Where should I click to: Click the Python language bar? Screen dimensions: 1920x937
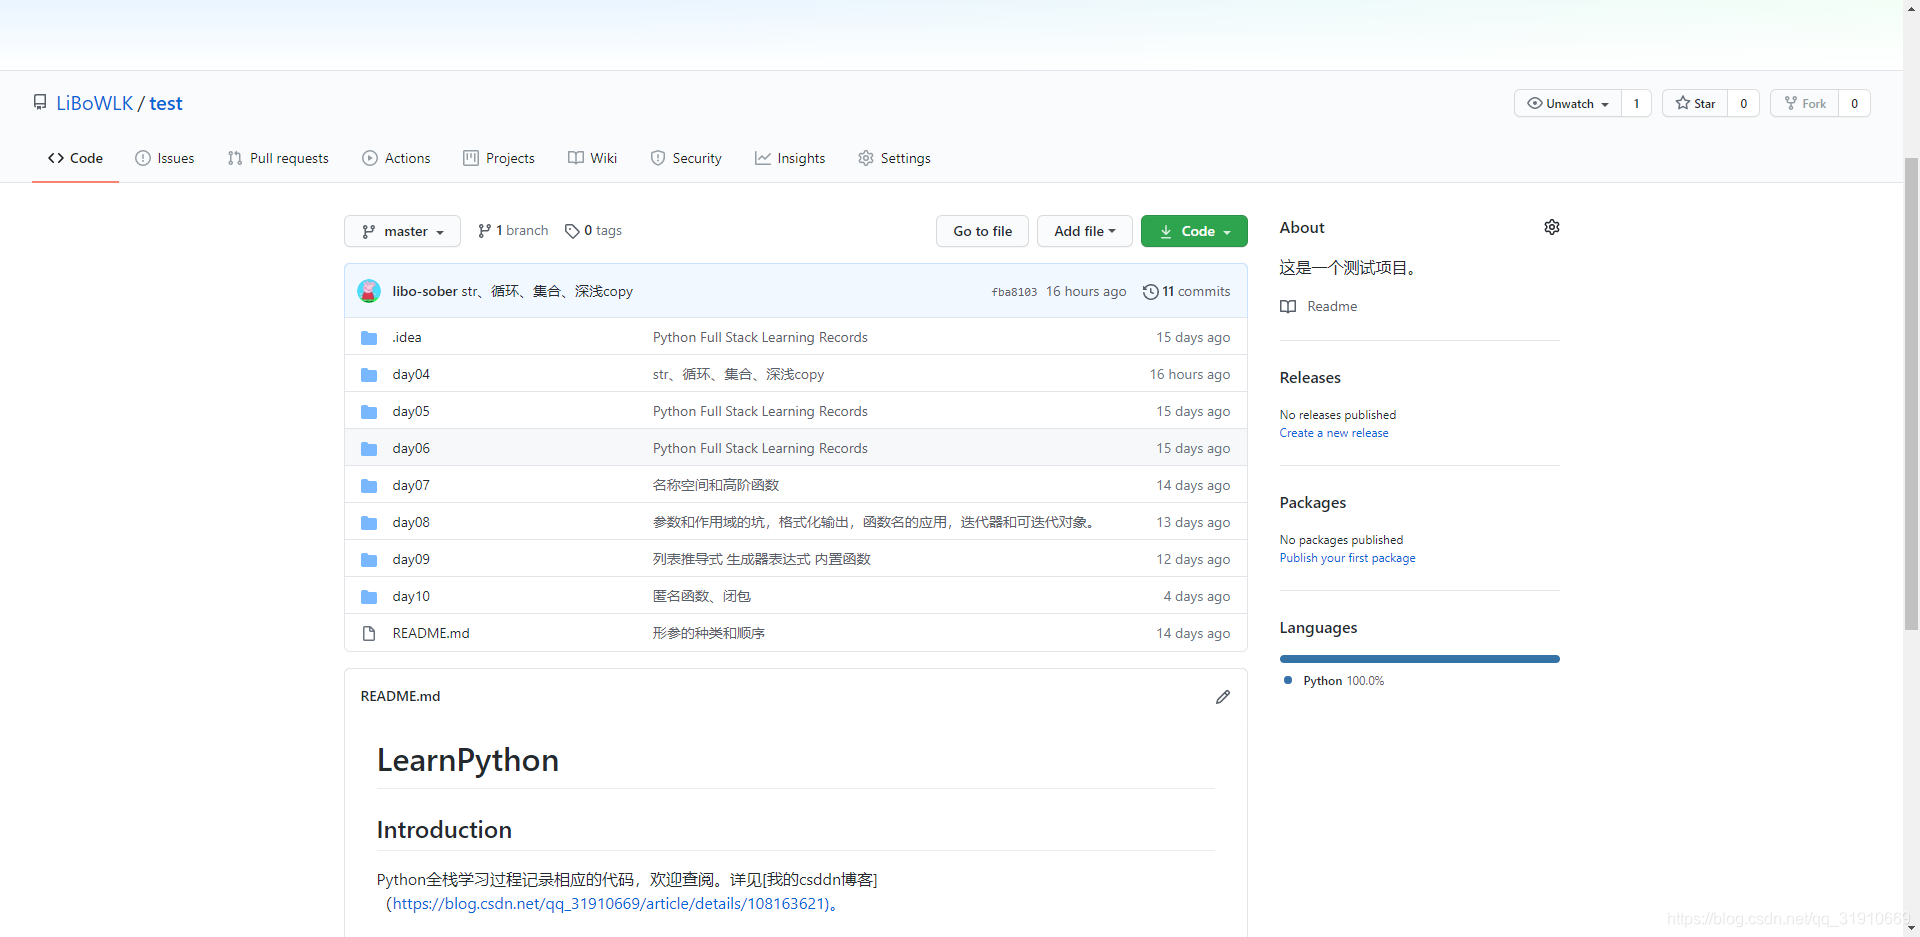coord(1419,659)
